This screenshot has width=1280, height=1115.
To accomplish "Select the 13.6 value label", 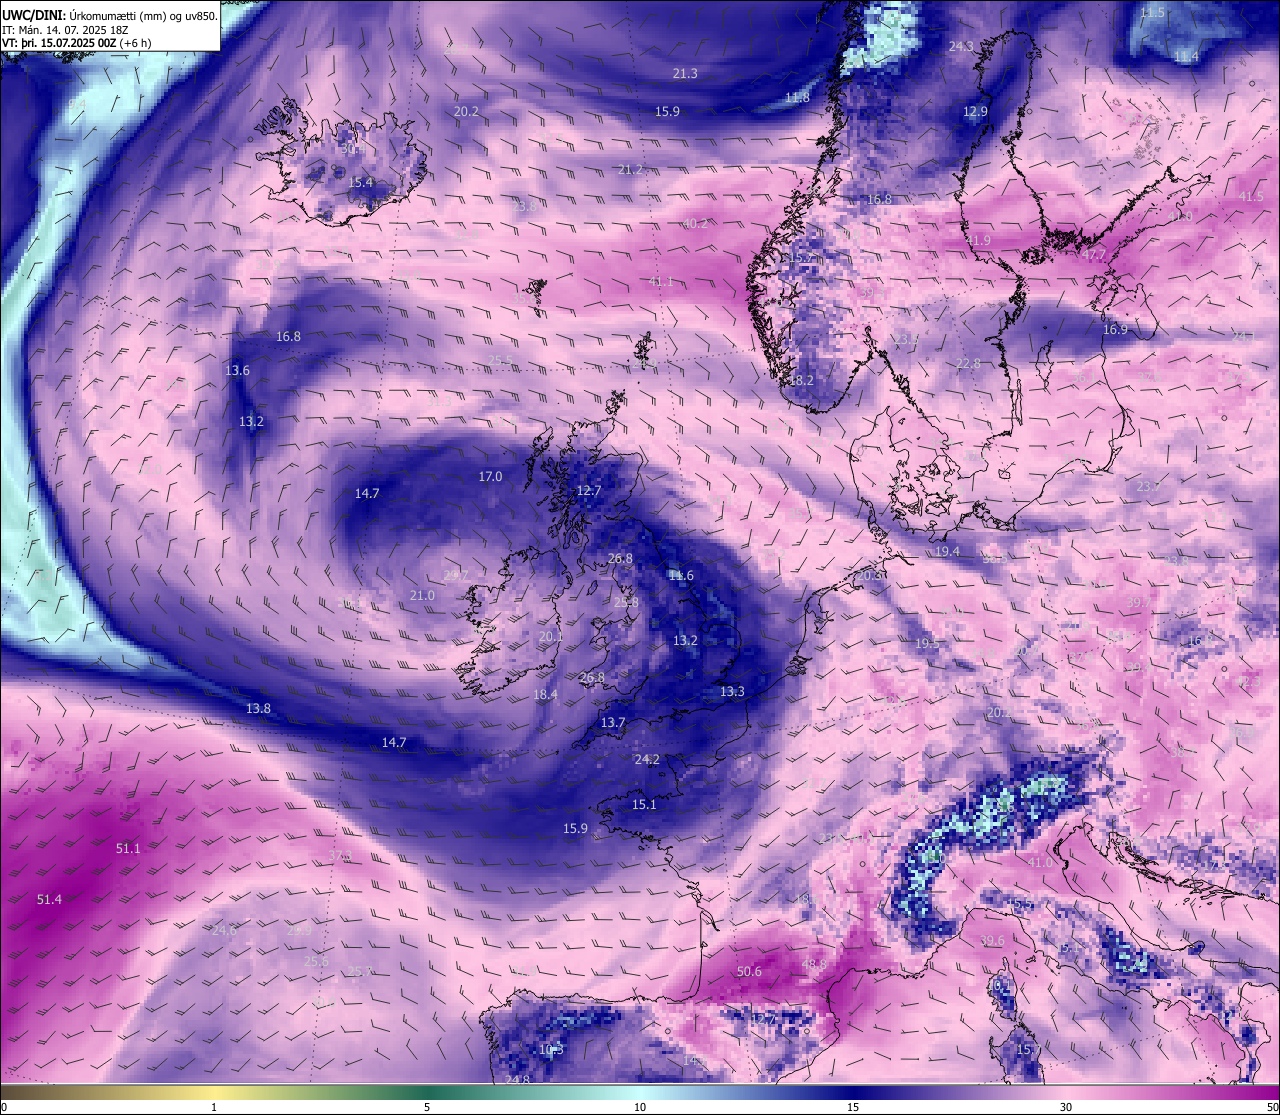I will click(237, 371).
